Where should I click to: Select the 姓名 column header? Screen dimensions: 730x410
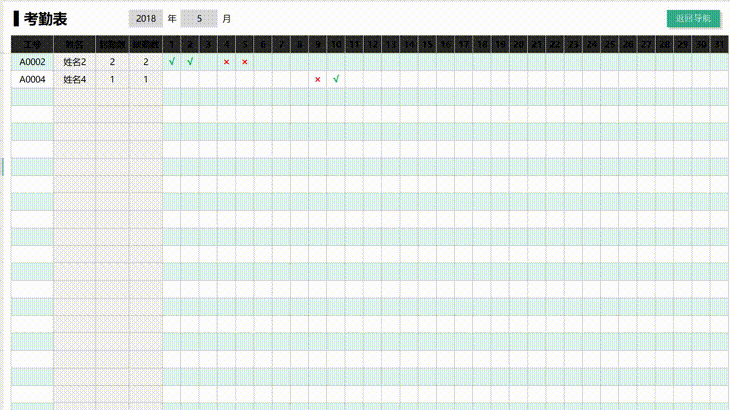tap(75, 45)
